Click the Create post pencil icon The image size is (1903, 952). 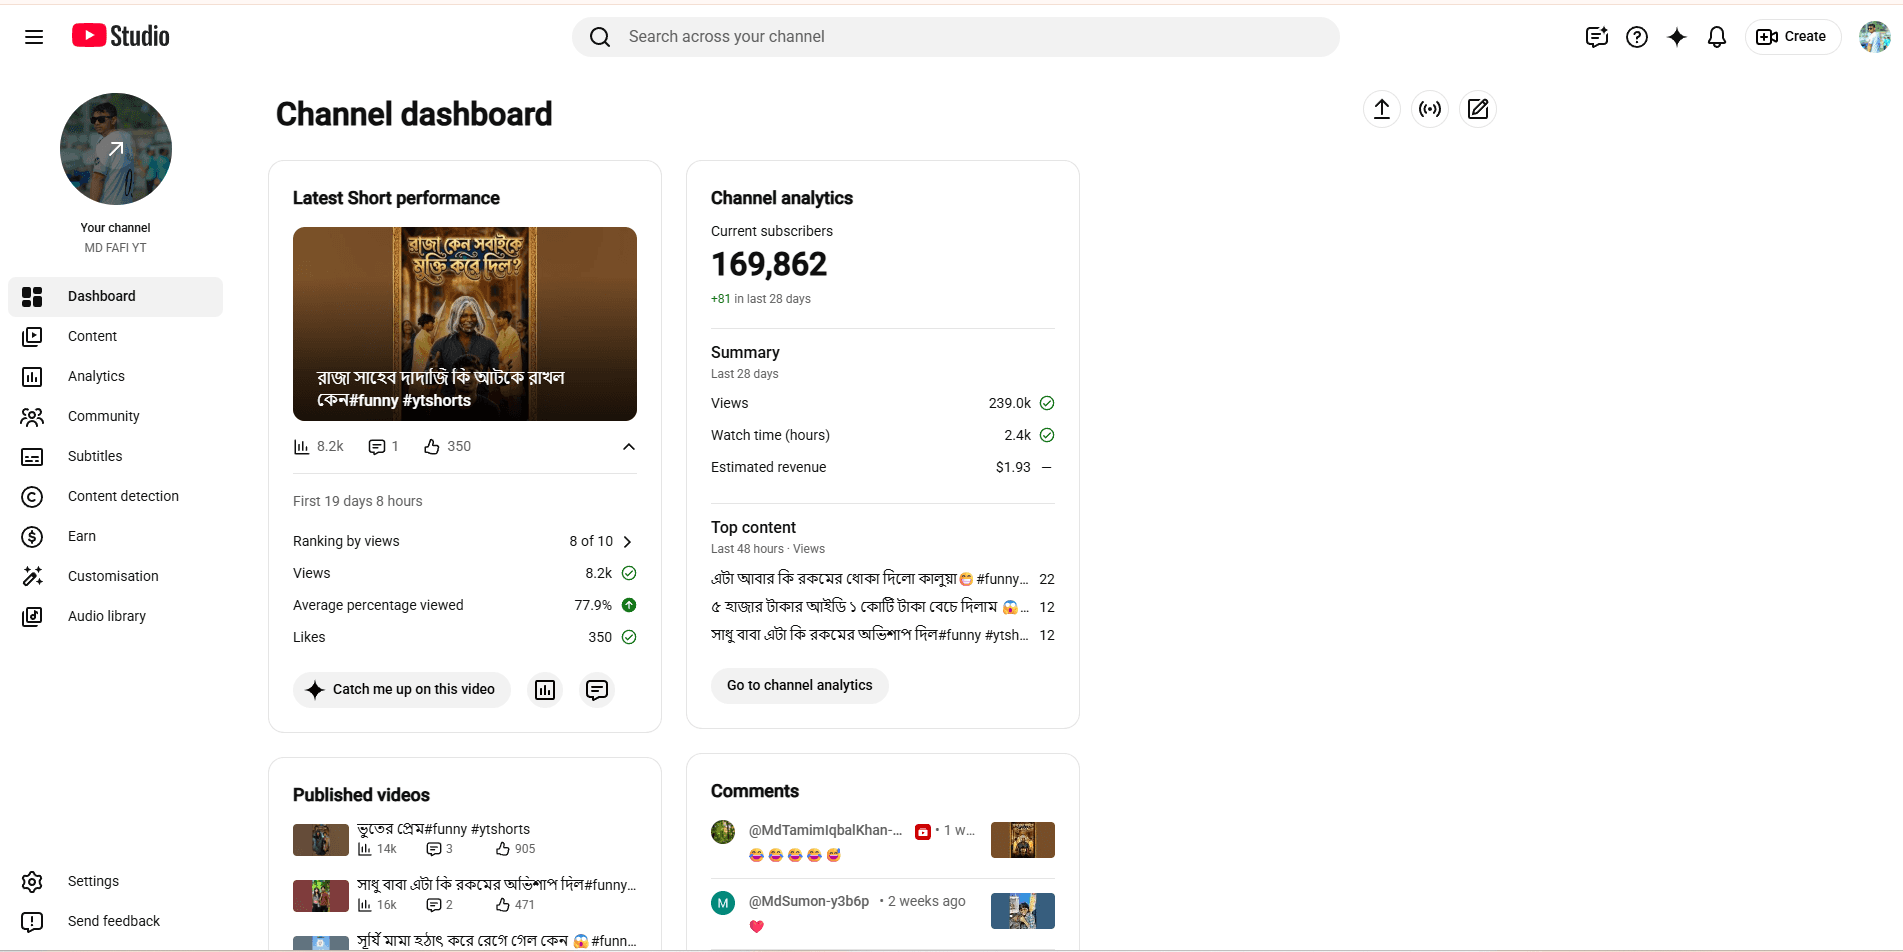coord(1478,109)
